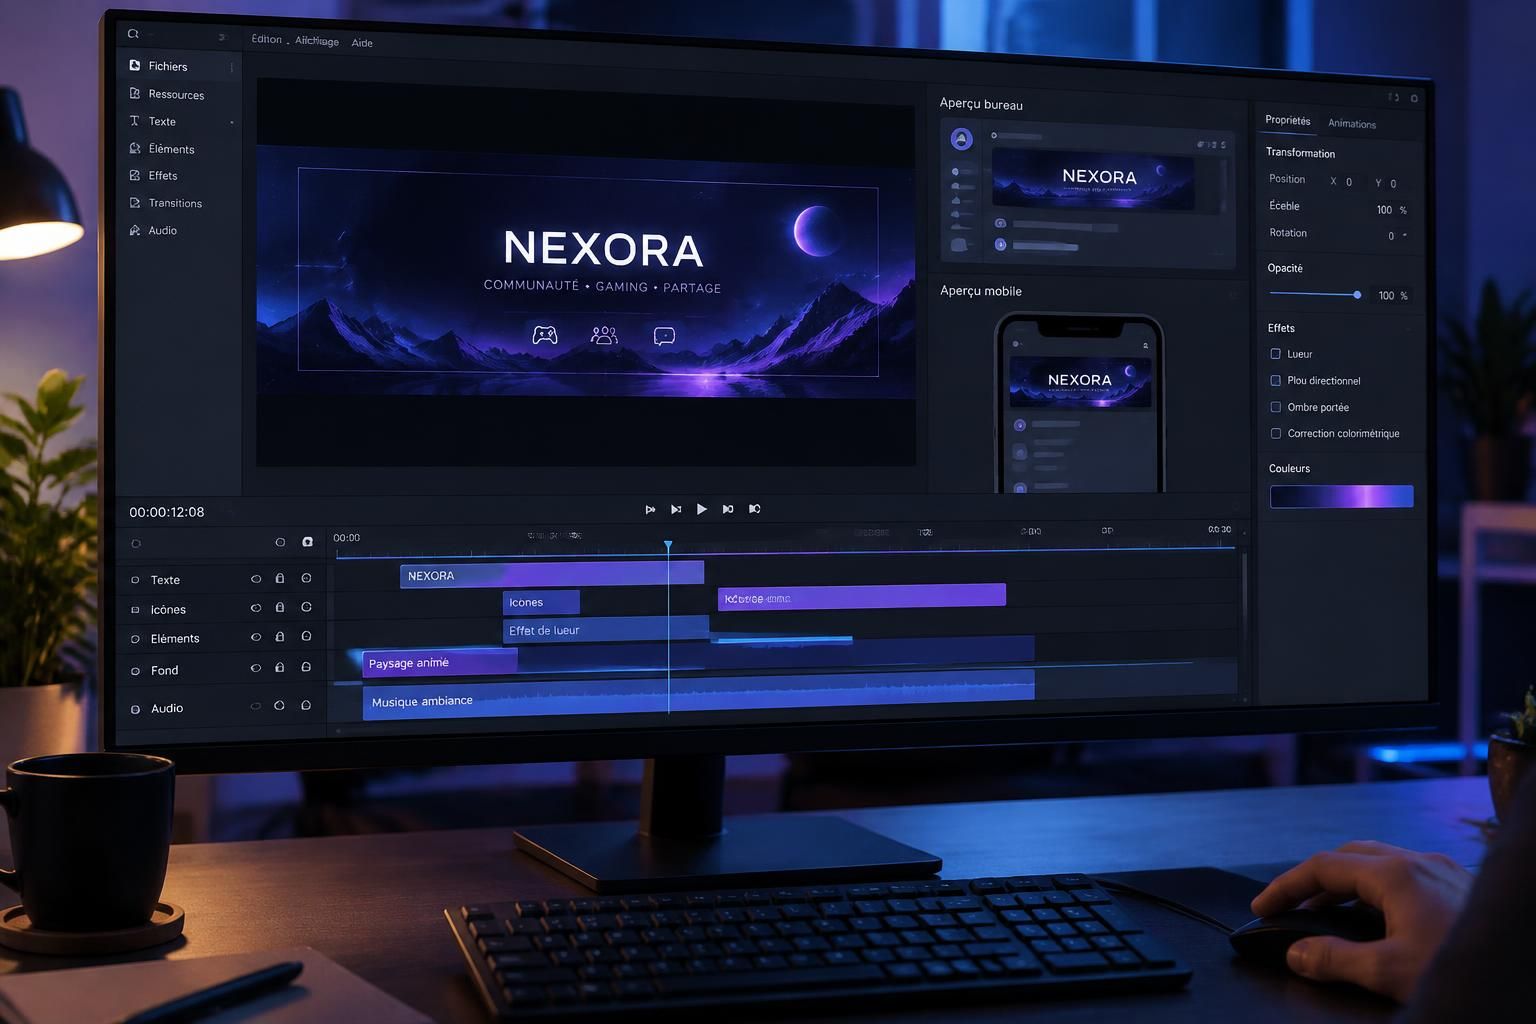Click the Opacité slider handle

(x=1357, y=294)
